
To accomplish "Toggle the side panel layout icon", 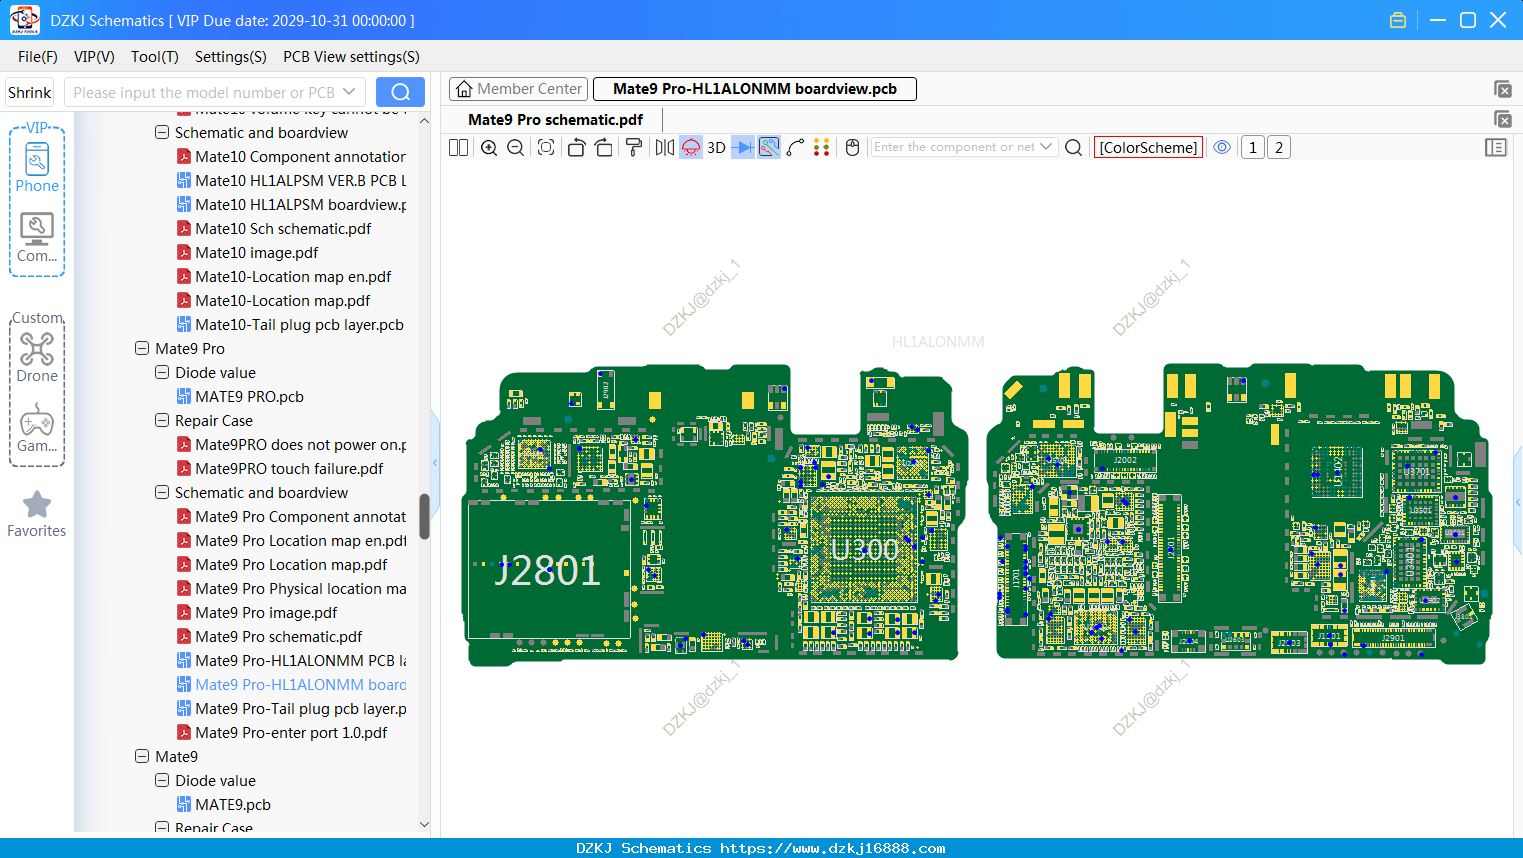I will pos(1496,147).
